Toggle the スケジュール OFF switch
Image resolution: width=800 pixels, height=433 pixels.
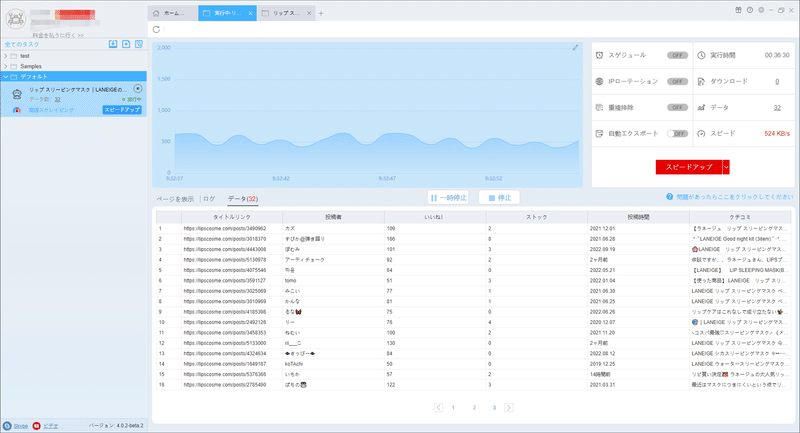[x=678, y=55]
